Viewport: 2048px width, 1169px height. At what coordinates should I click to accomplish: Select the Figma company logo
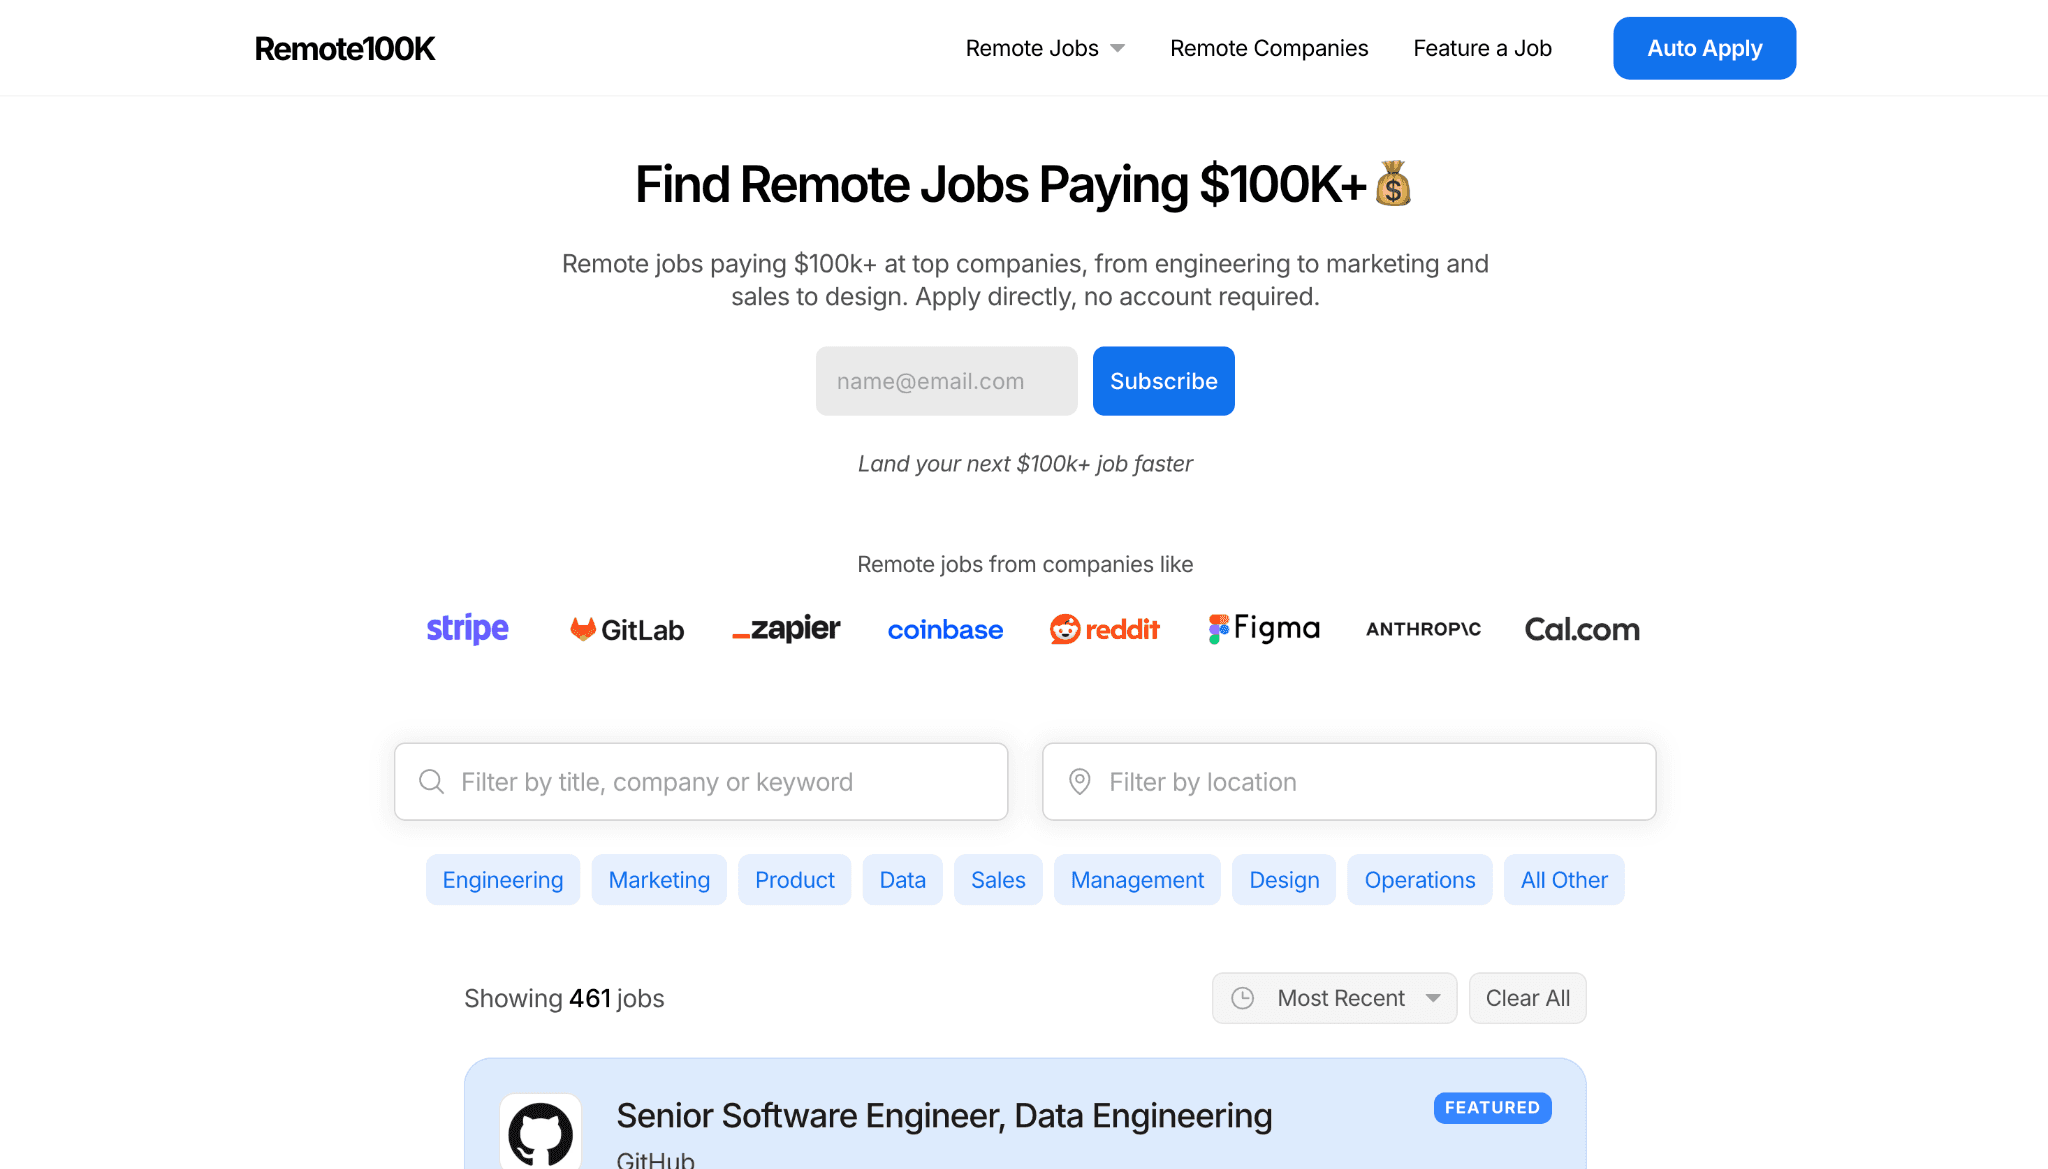[x=1263, y=628]
